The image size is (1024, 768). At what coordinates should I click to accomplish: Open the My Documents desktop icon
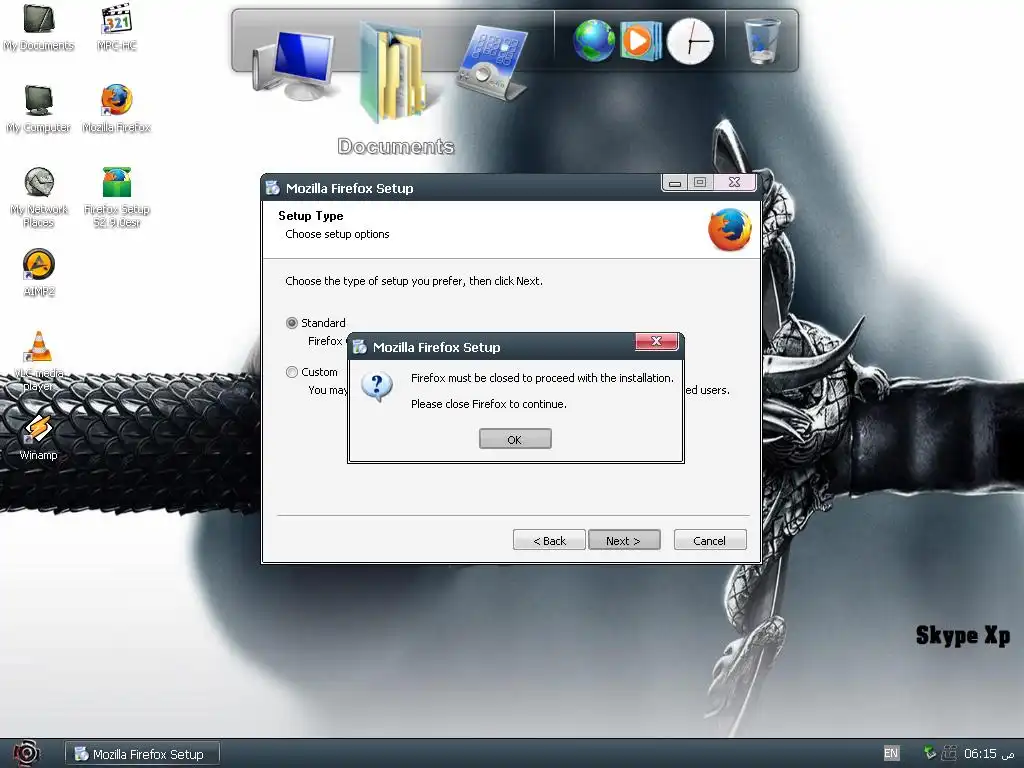tap(39, 27)
